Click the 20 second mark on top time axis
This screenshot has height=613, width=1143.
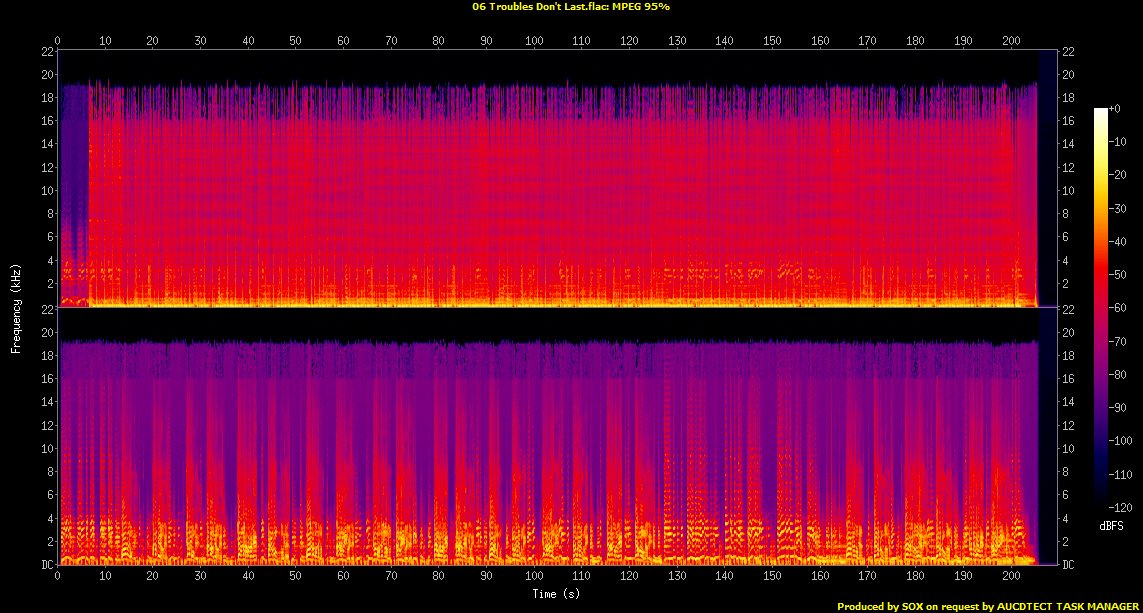click(153, 41)
